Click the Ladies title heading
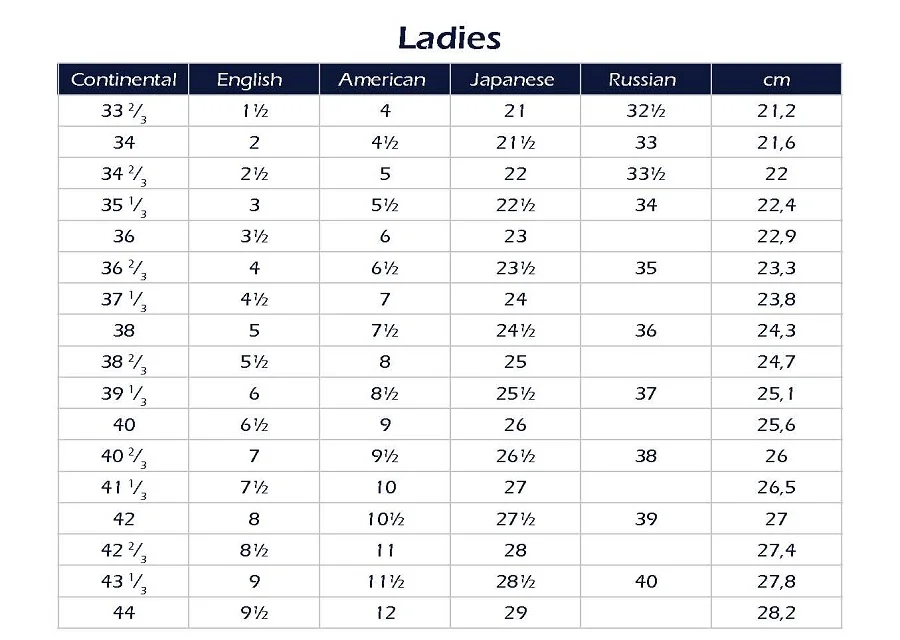The width and height of the screenshot is (900, 640). 449,38
